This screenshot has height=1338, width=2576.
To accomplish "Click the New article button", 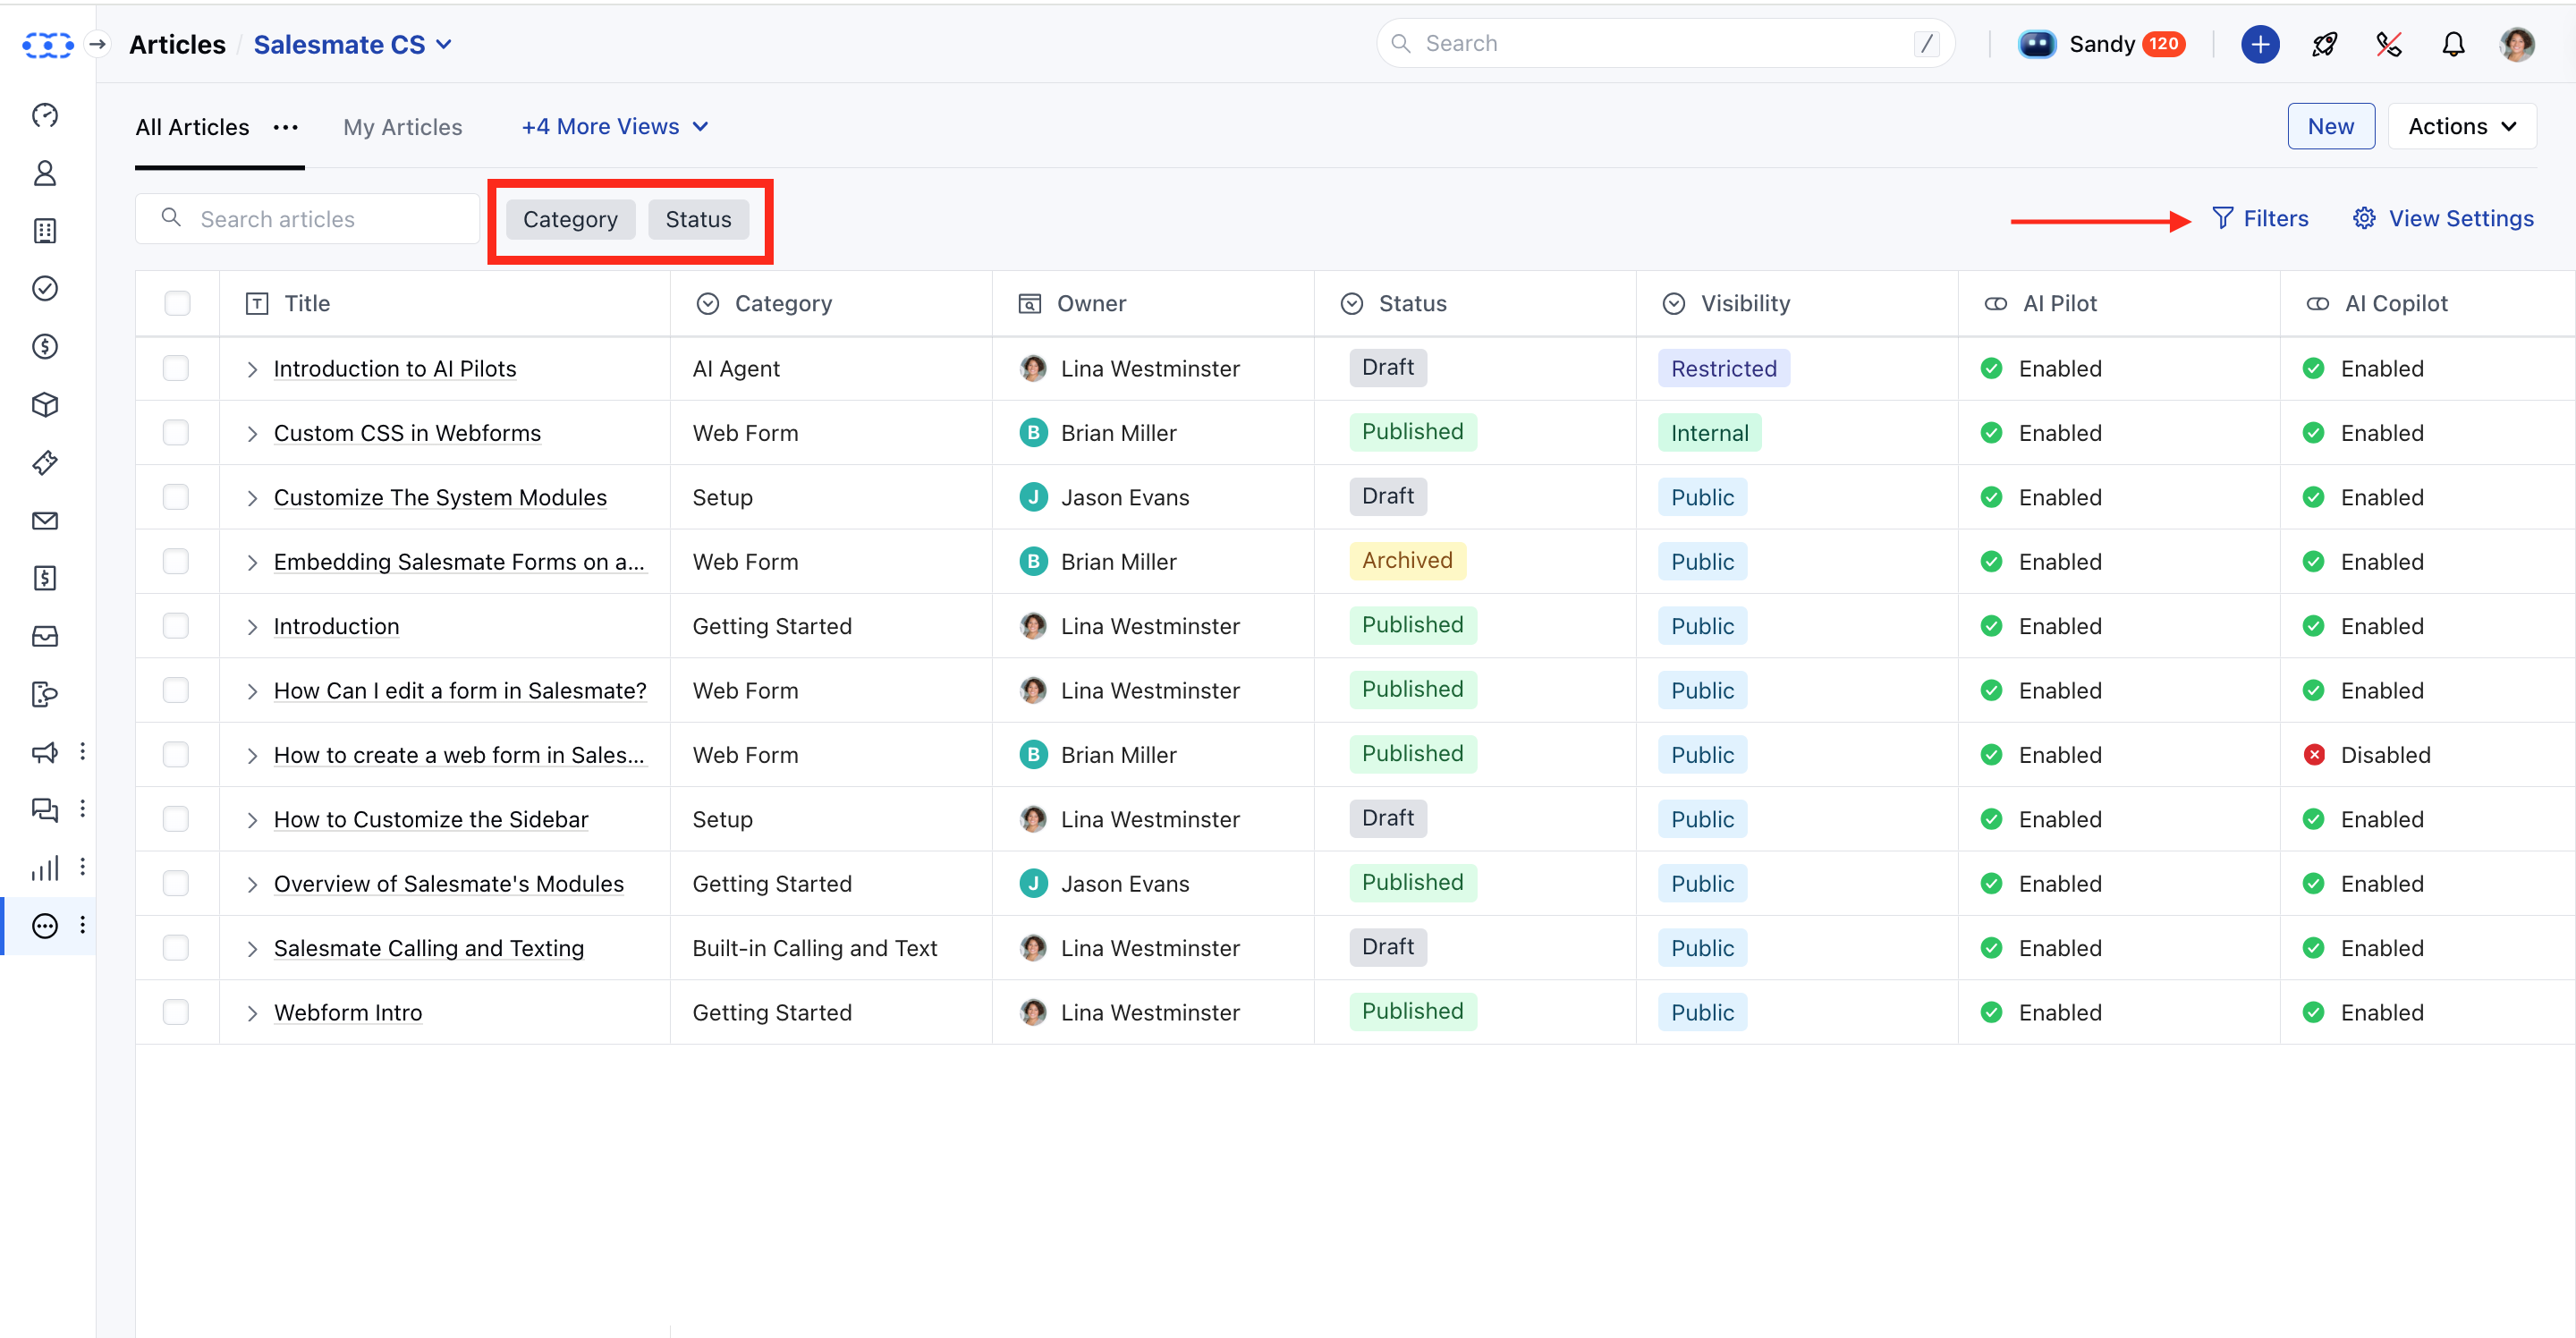I will [x=2330, y=126].
